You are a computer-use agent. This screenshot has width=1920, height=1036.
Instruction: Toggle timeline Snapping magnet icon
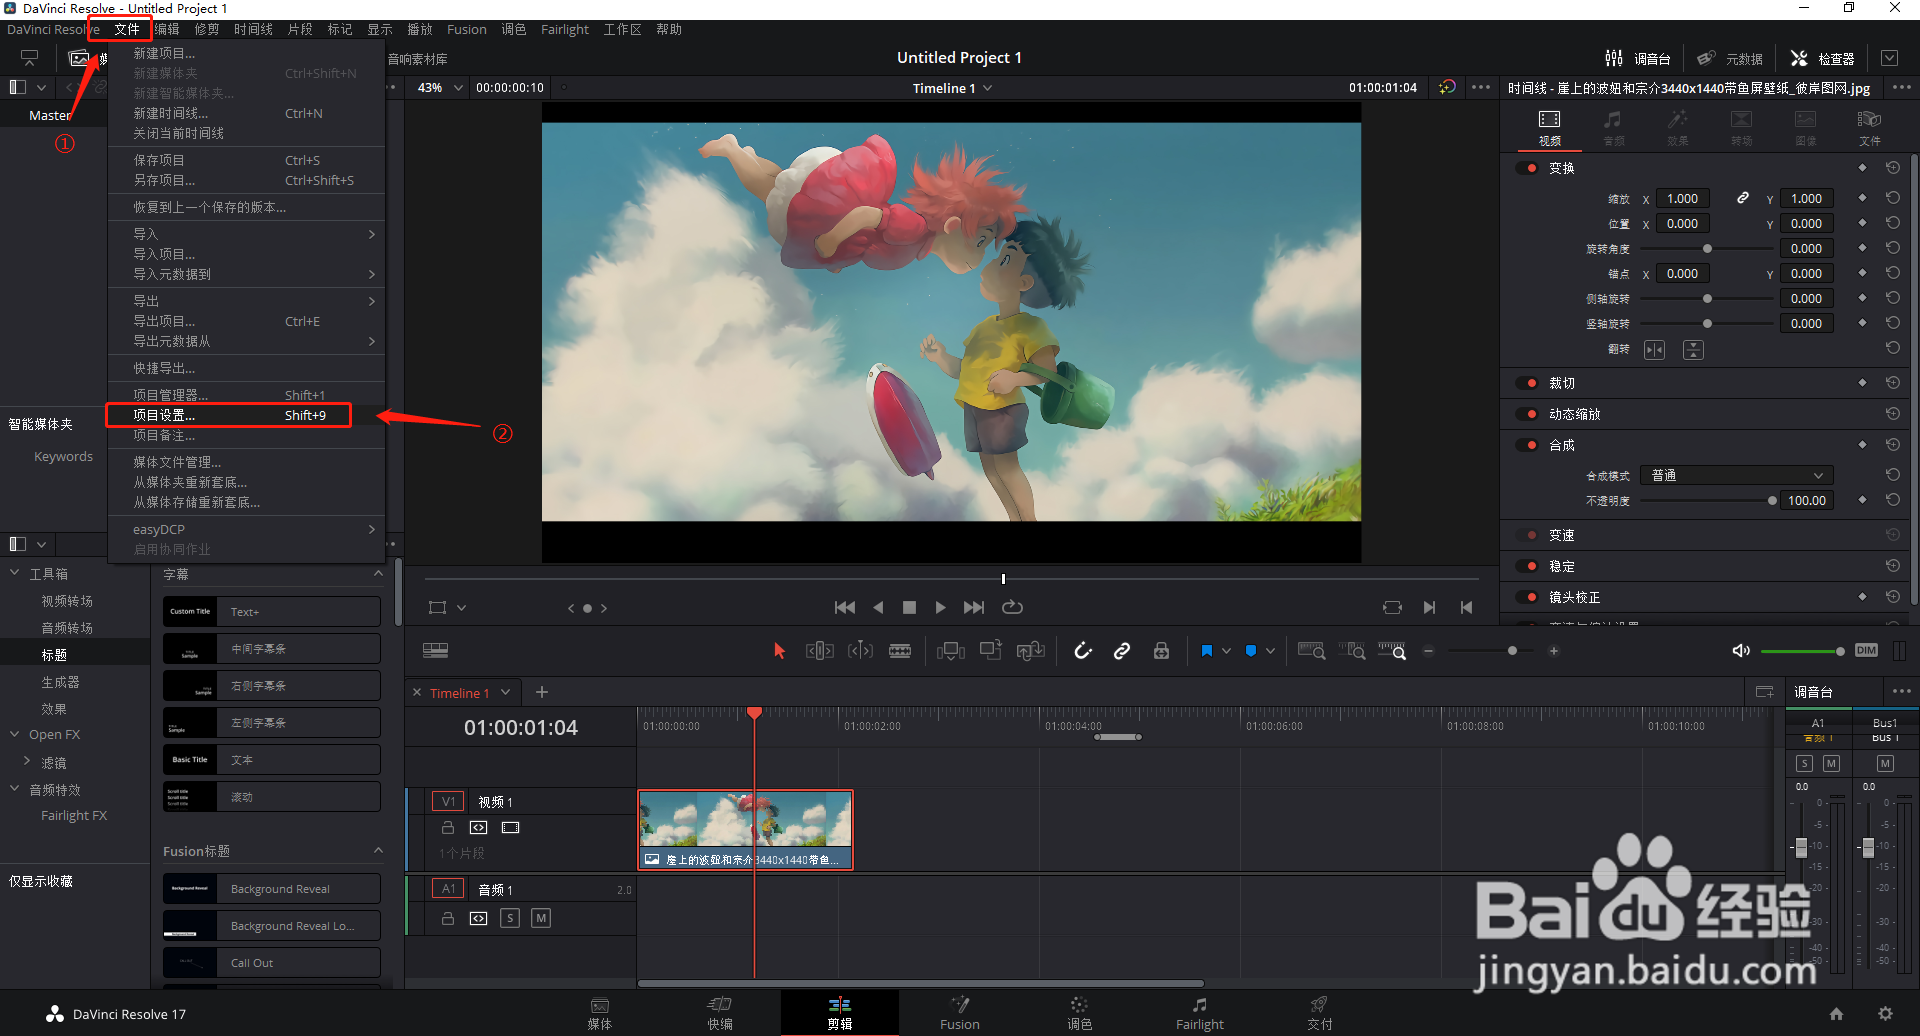pos(1083,651)
